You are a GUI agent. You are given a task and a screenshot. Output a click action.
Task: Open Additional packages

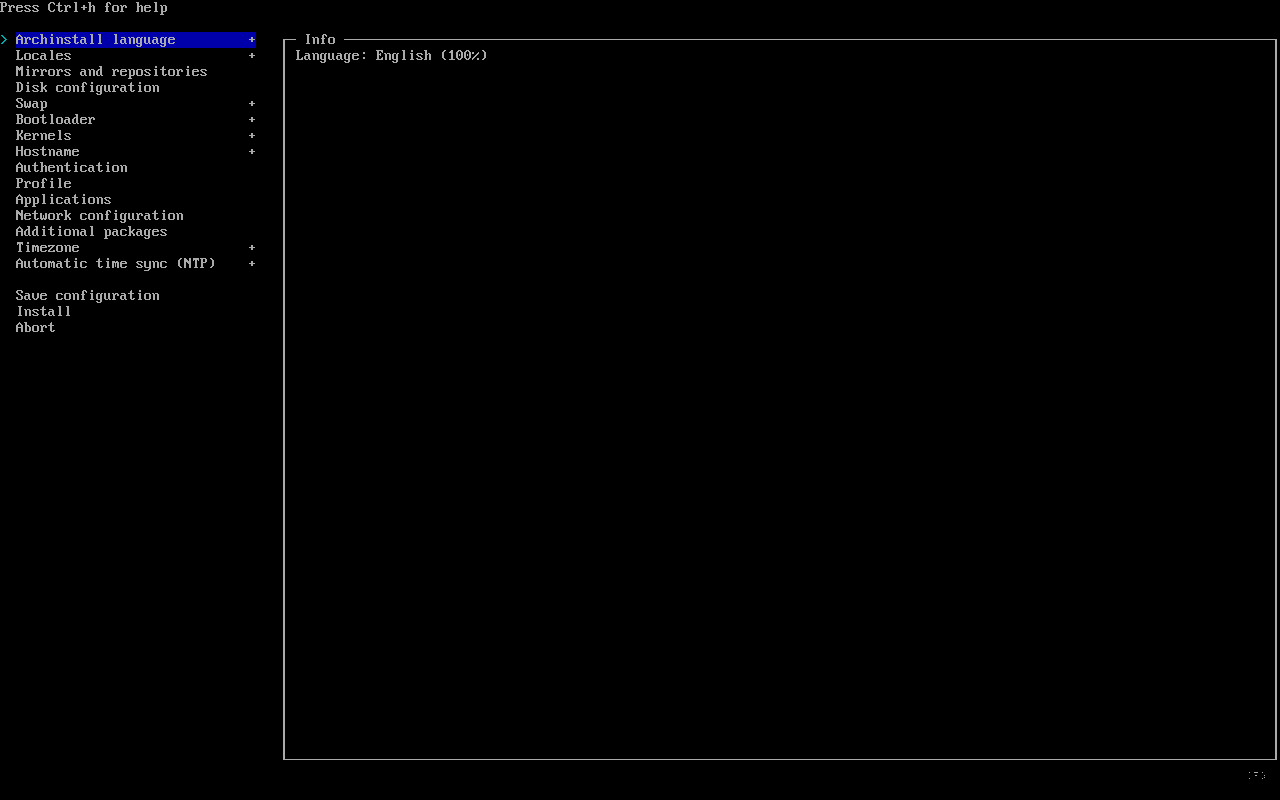91,231
